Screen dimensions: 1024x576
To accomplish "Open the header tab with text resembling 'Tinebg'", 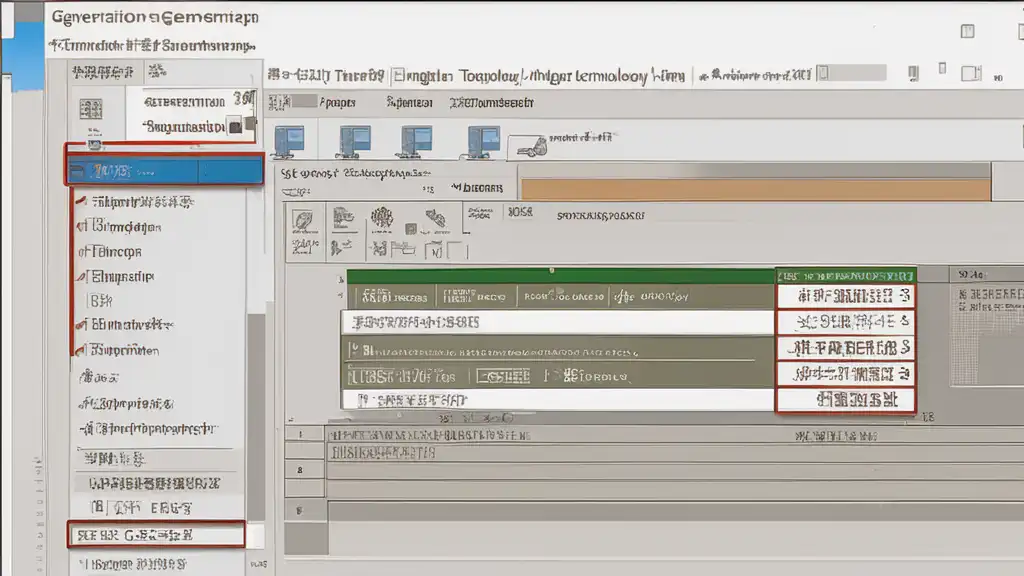I will click(x=359, y=76).
